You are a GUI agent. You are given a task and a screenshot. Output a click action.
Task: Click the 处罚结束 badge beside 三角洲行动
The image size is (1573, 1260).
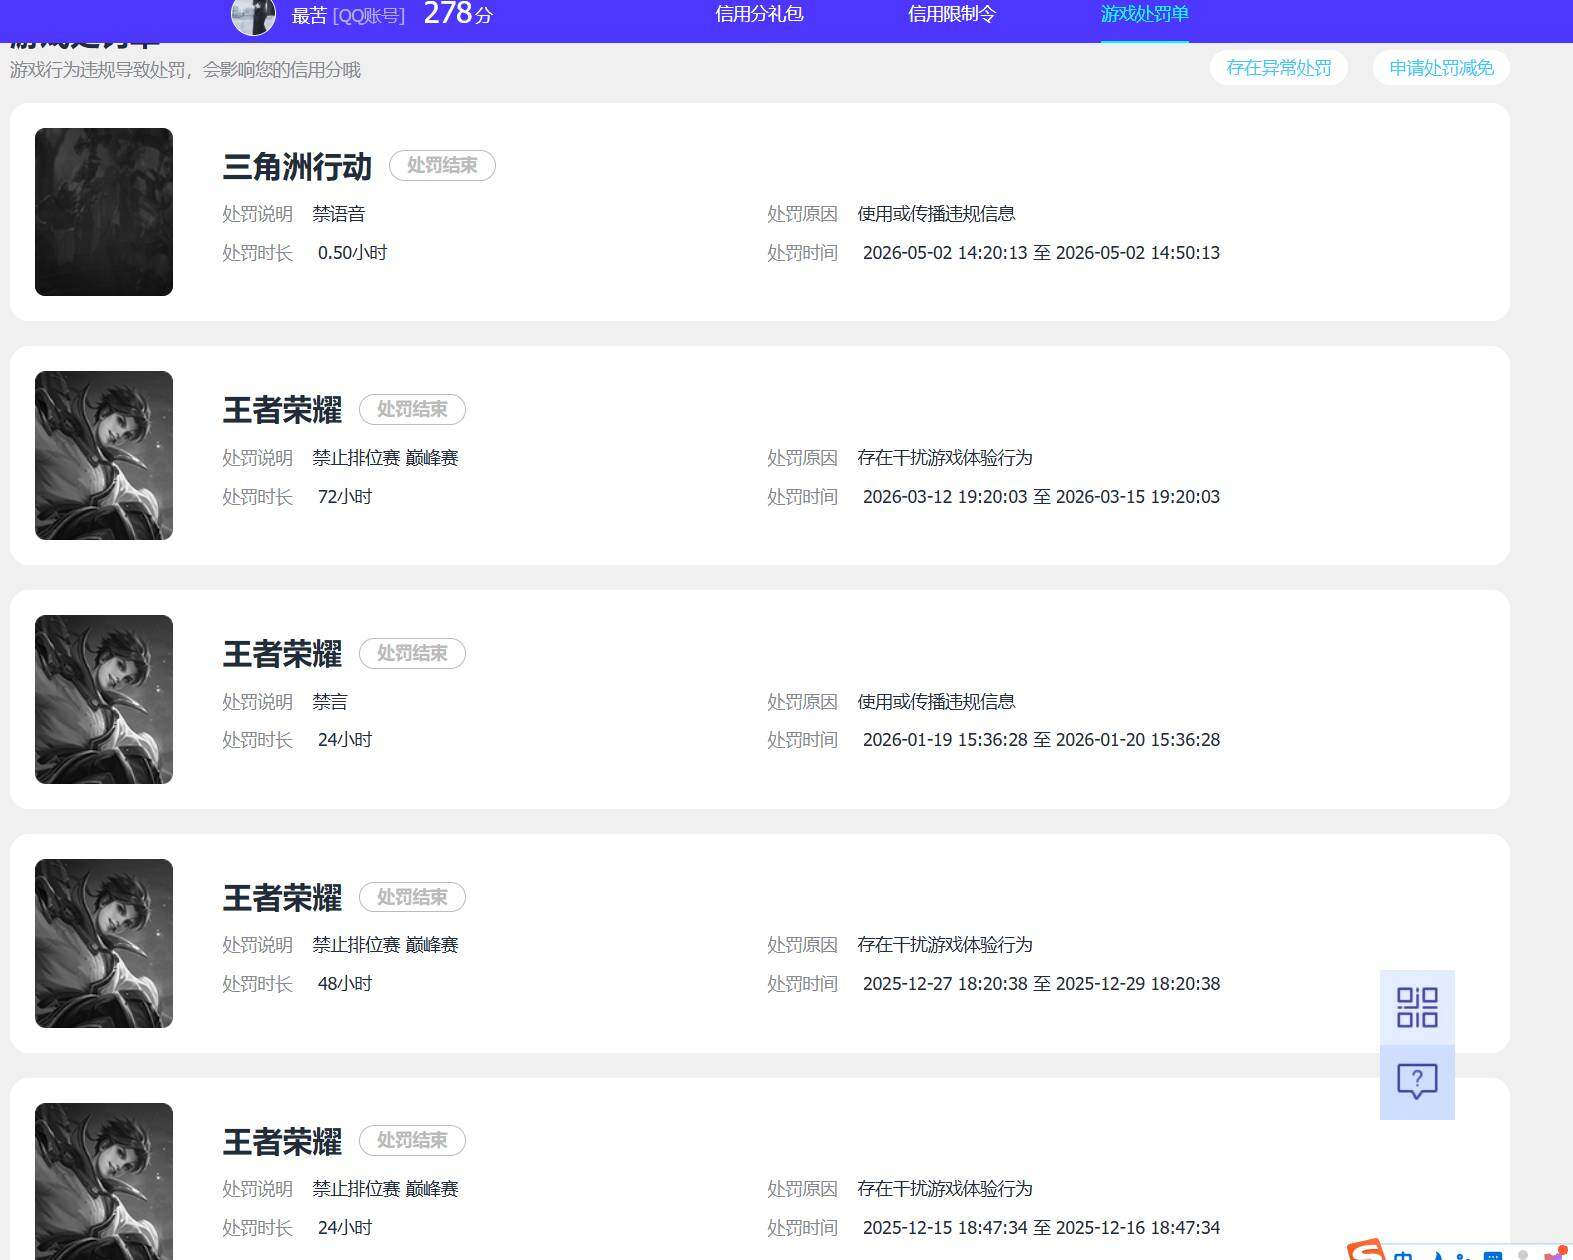[442, 165]
